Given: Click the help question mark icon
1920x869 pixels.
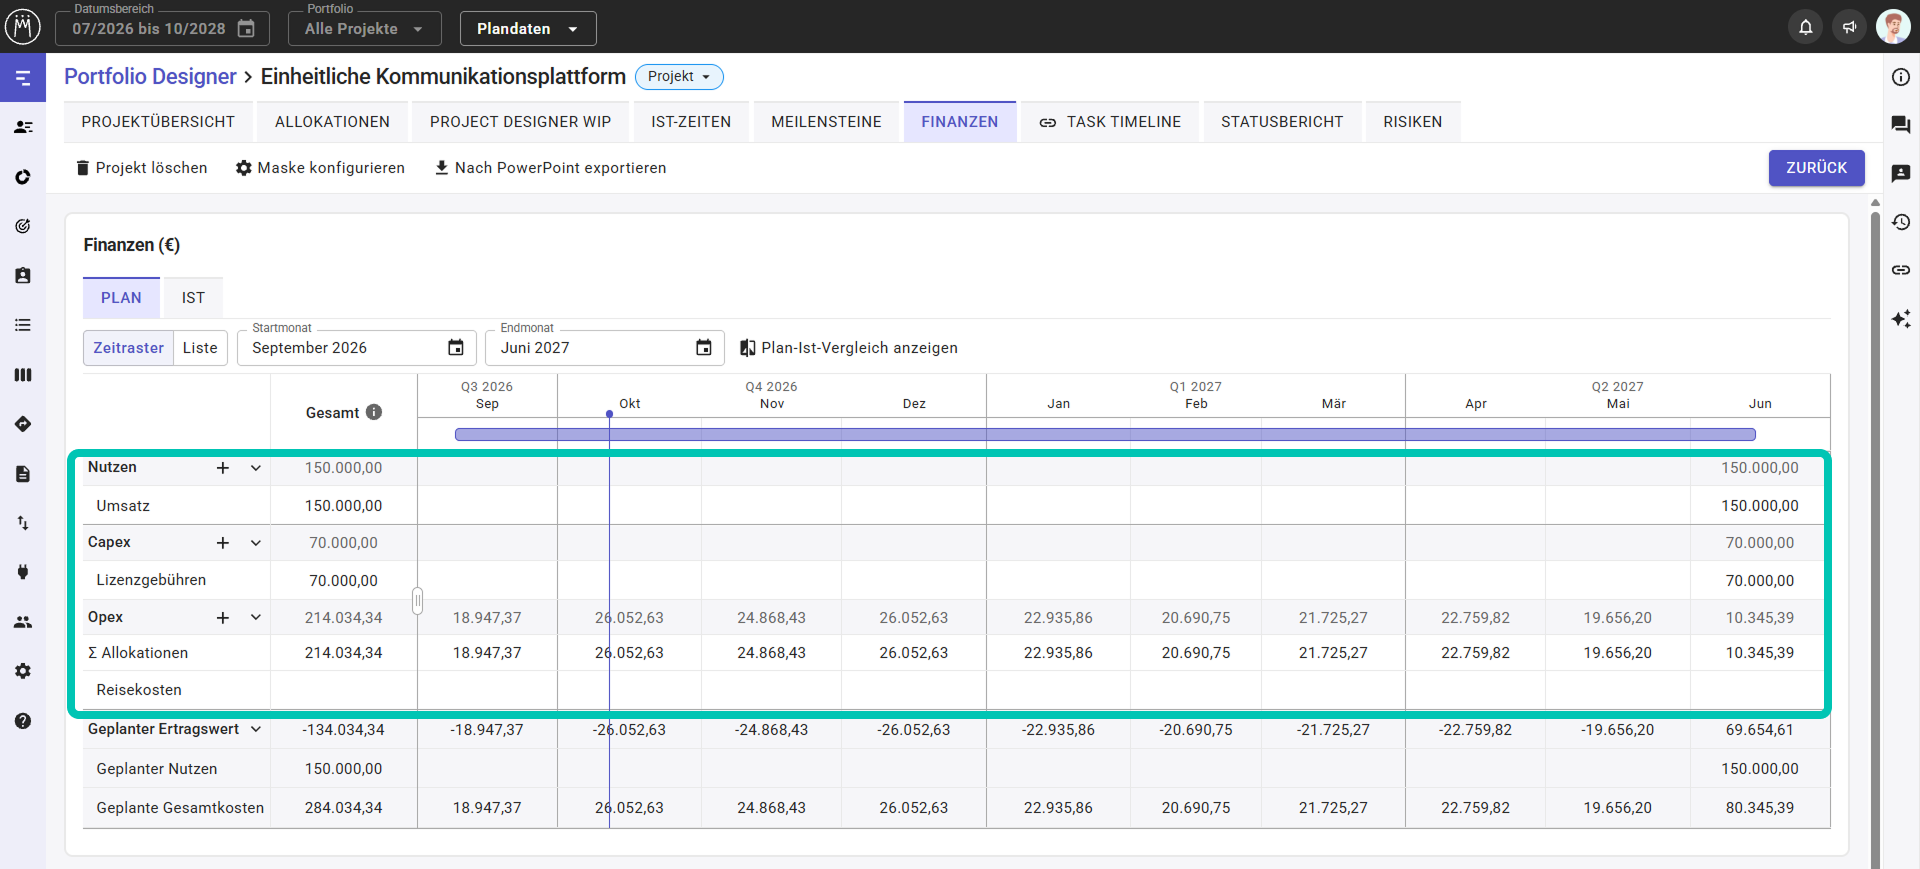Looking at the screenshot, I should [x=23, y=721].
